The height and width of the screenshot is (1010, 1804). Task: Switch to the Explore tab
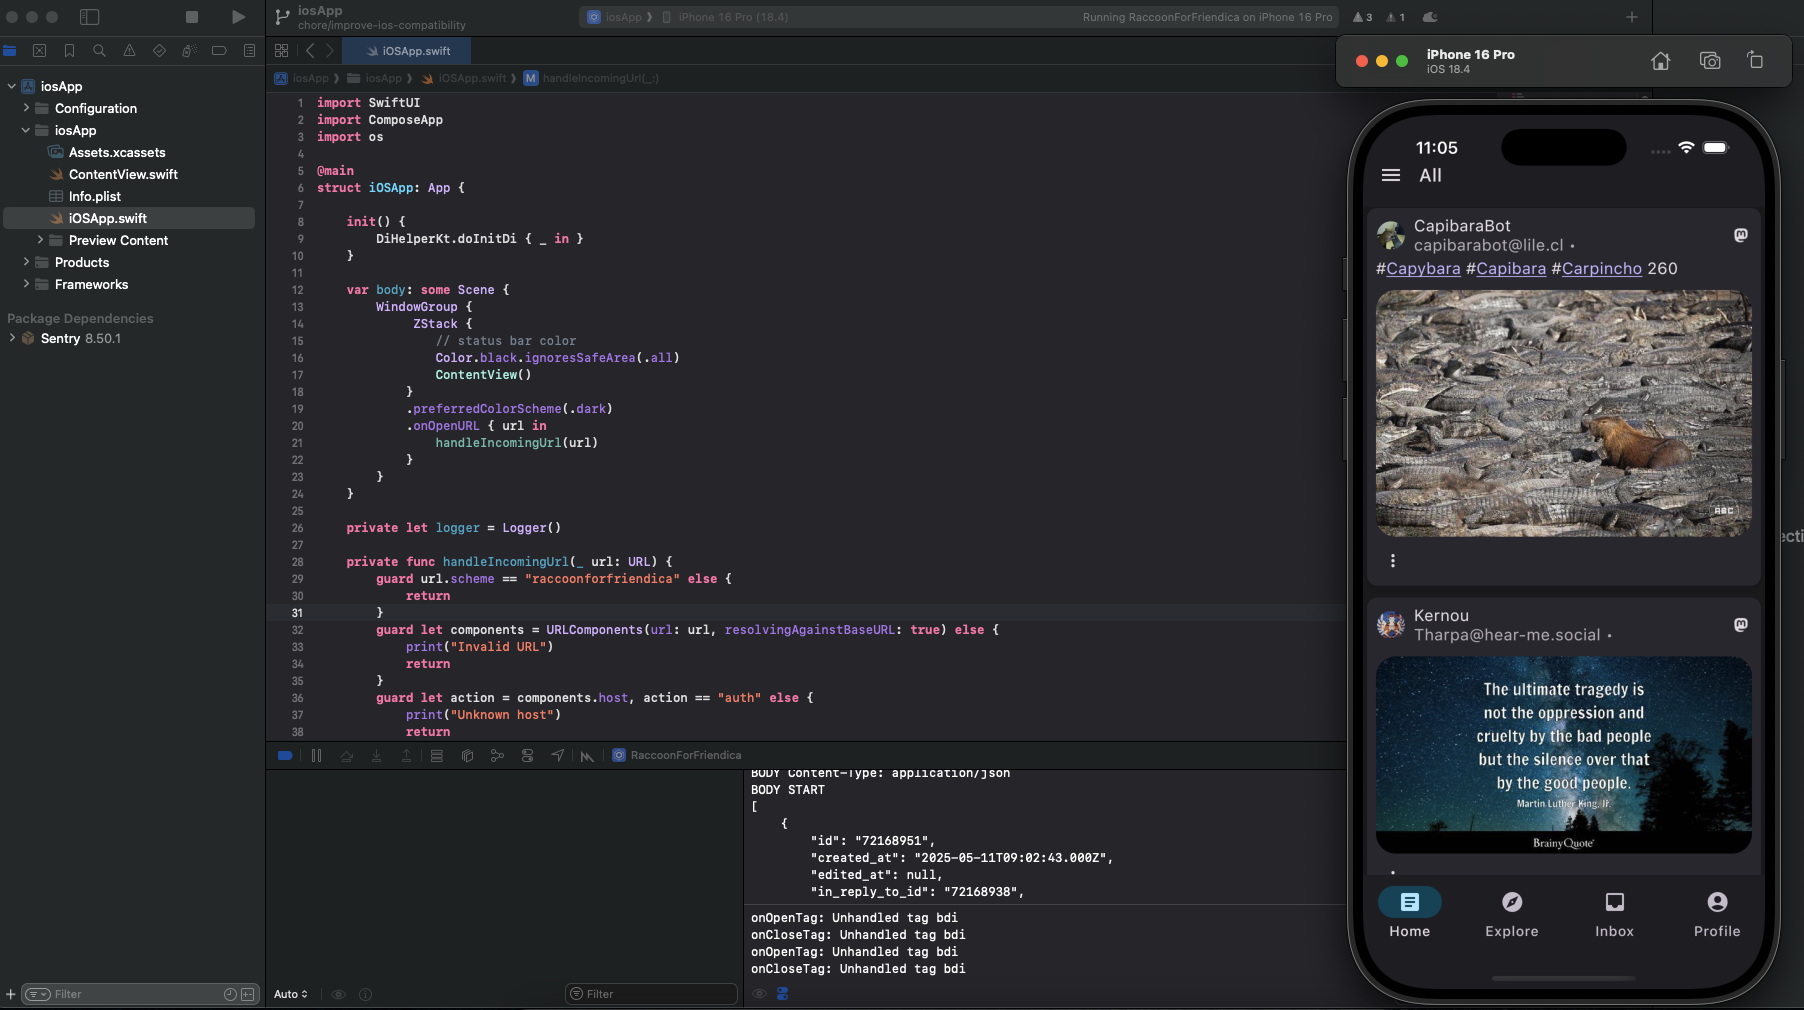(x=1511, y=914)
